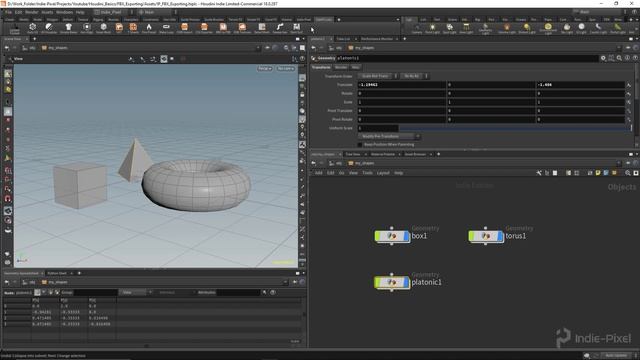640x360 pixels.
Task: Click the flame Pyro Preset shelf tool
Action: tap(149, 27)
